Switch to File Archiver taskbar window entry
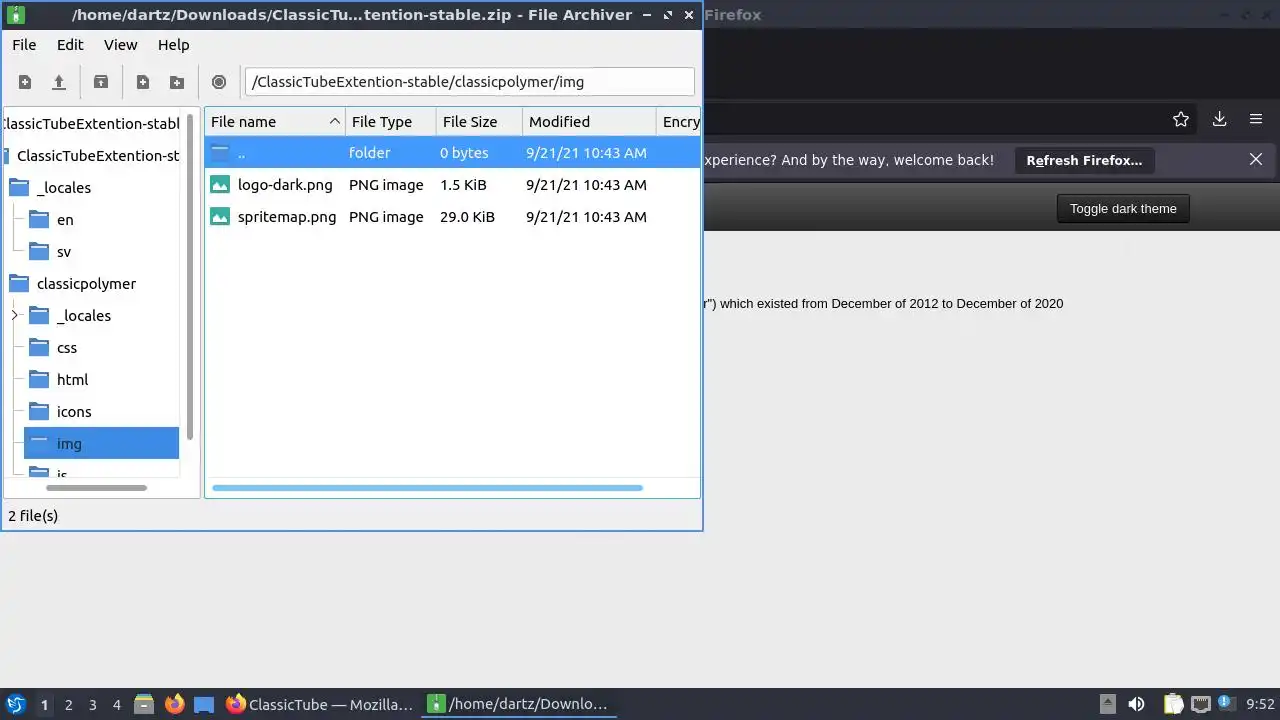Image resolution: width=1280 pixels, height=720 pixels. (x=519, y=704)
